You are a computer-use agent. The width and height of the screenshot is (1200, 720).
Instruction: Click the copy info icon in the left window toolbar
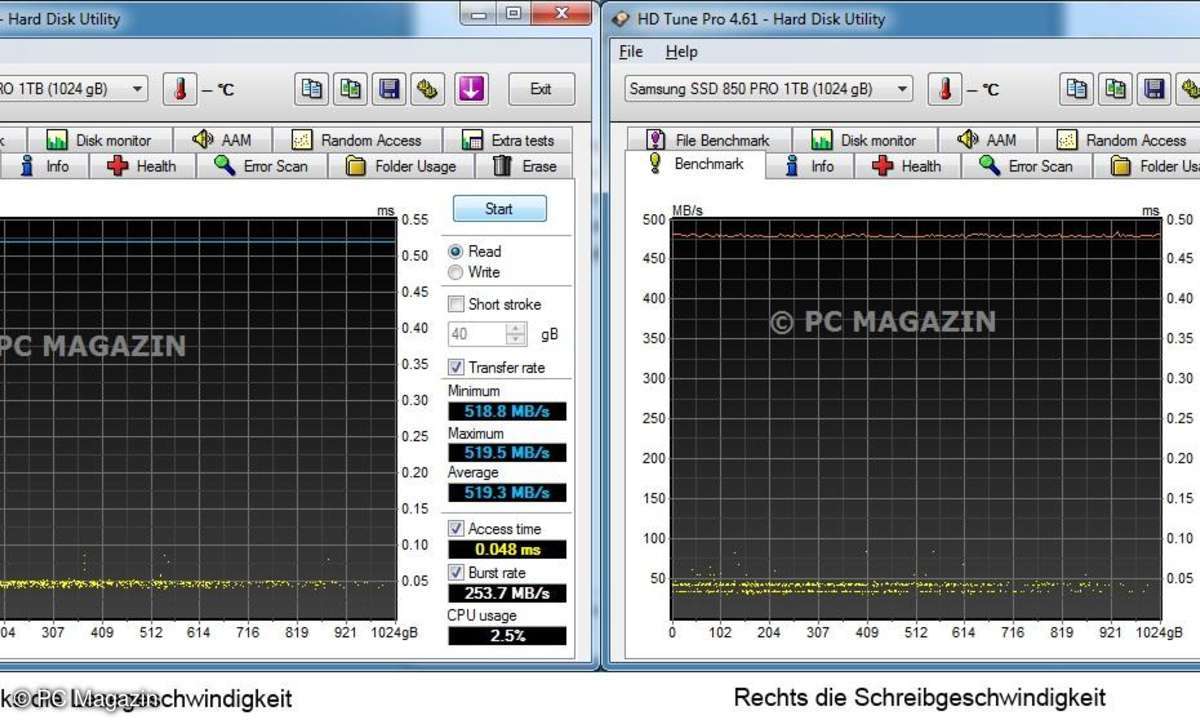pyautogui.click(x=312, y=89)
